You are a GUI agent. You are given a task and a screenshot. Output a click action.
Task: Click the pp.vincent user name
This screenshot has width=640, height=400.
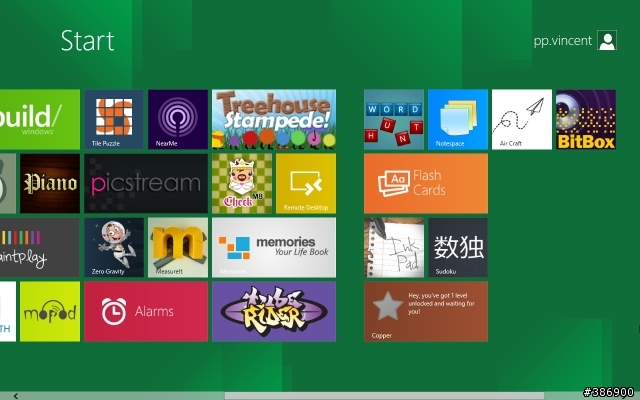pos(563,41)
